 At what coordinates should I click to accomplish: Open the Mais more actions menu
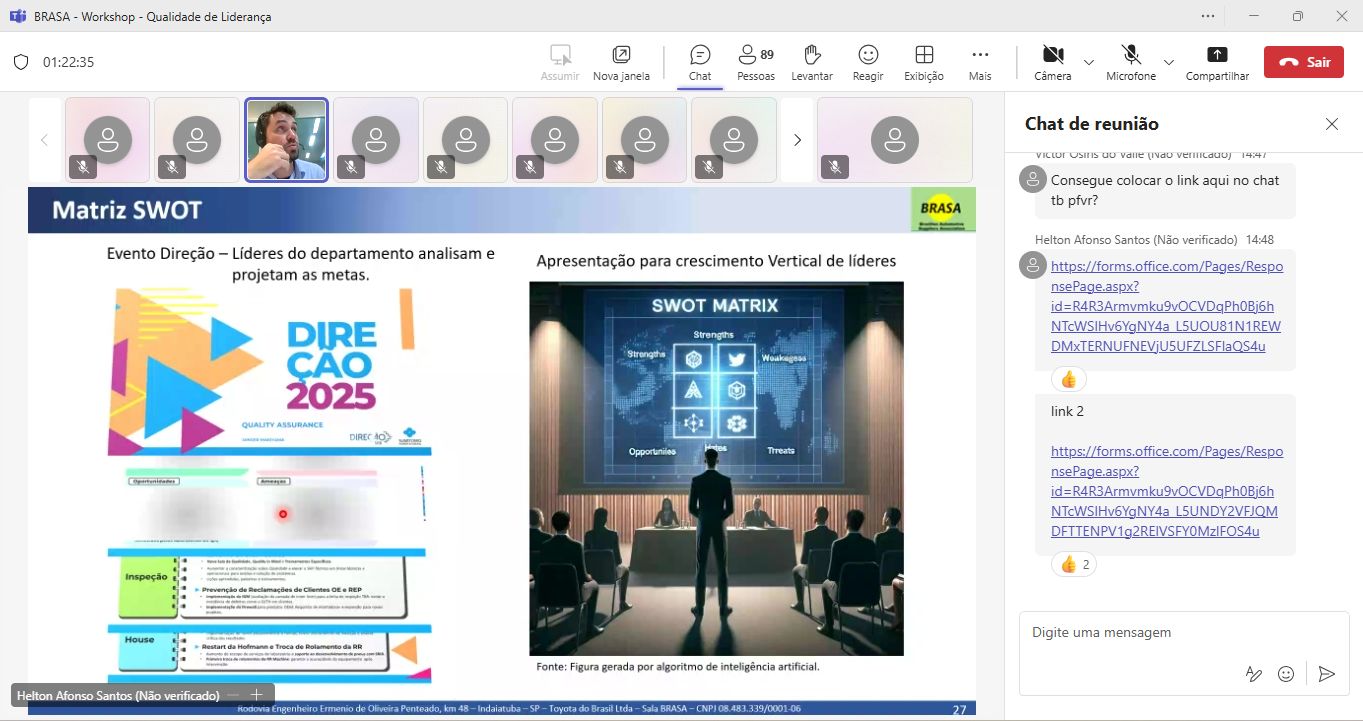979,62
